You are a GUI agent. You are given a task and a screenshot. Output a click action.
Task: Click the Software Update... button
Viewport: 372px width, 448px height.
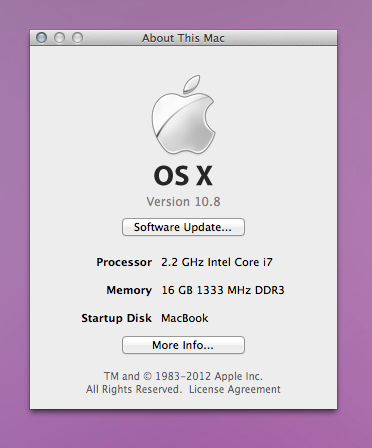coord(183,227)
